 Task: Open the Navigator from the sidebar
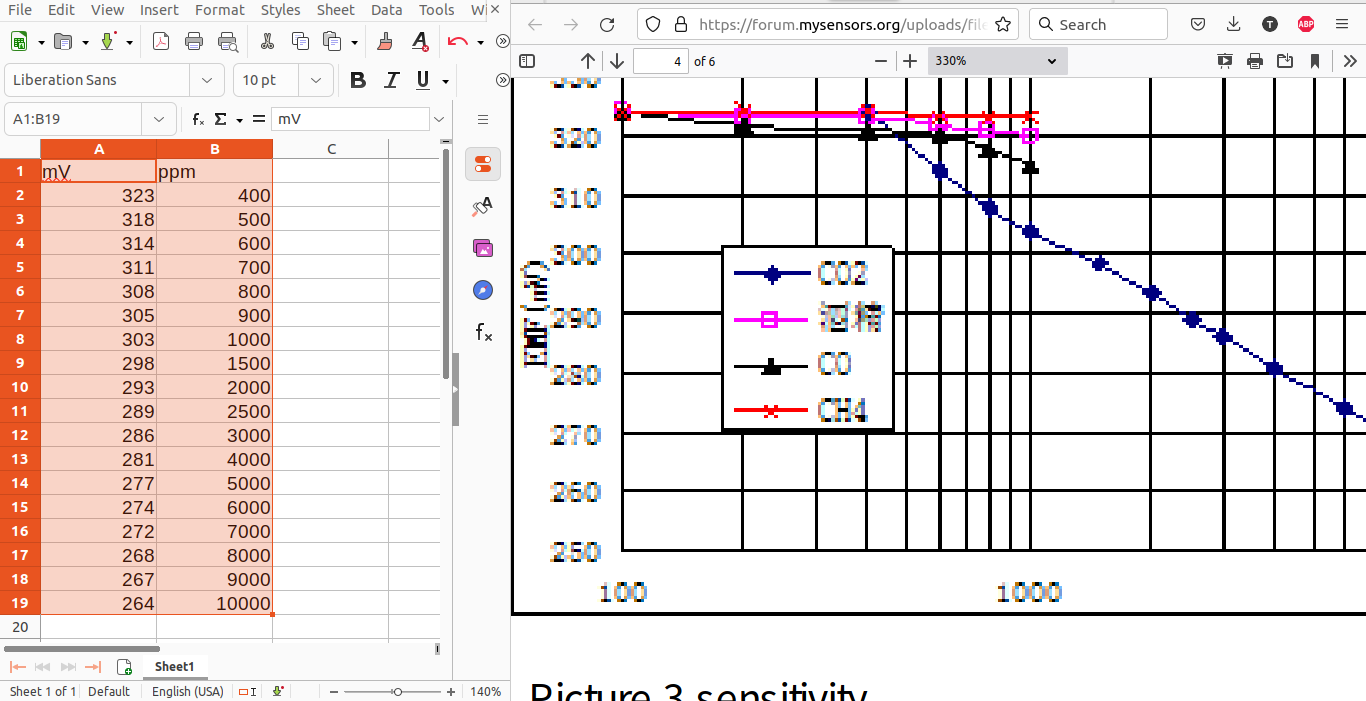tap(483, 290)
